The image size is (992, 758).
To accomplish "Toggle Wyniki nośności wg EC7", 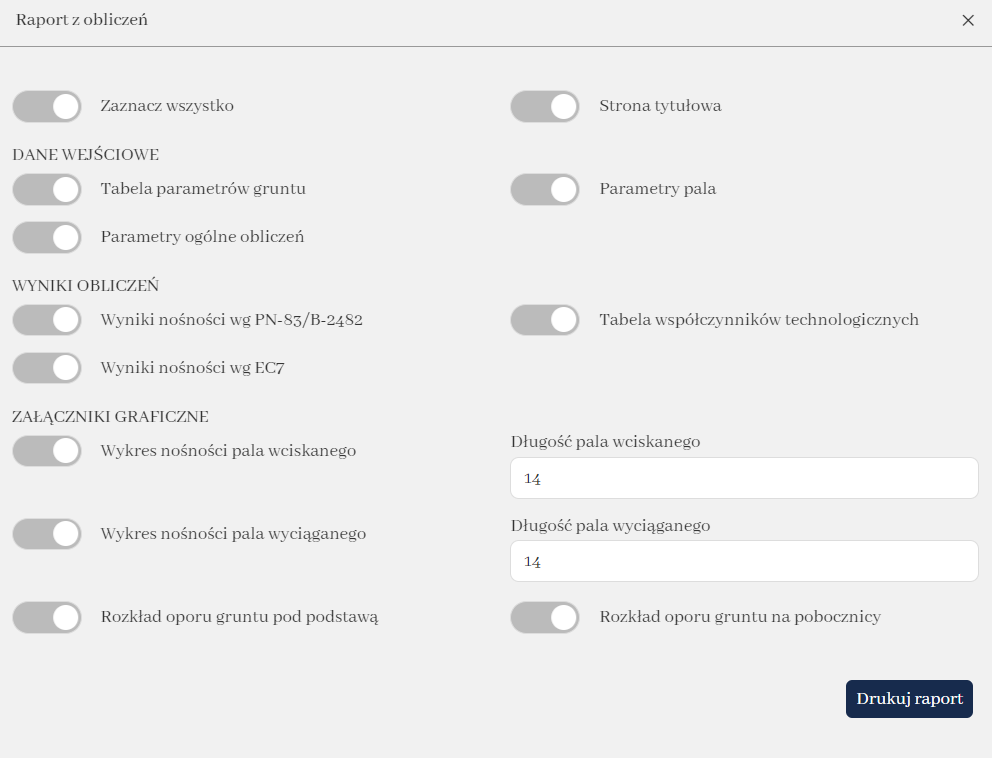I will pos(47,368).
